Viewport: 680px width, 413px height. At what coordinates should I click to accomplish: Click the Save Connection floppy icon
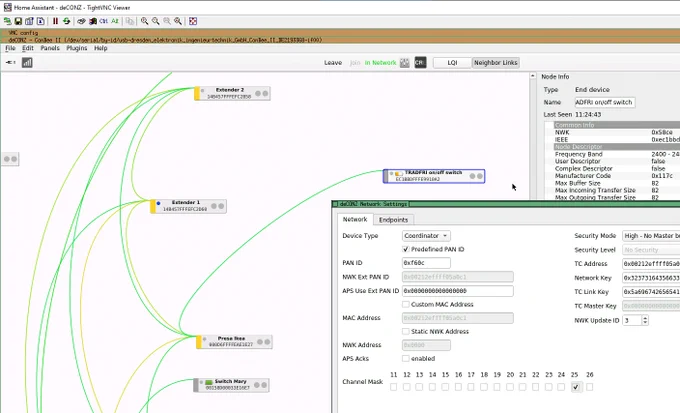click(x=18, y=21)
